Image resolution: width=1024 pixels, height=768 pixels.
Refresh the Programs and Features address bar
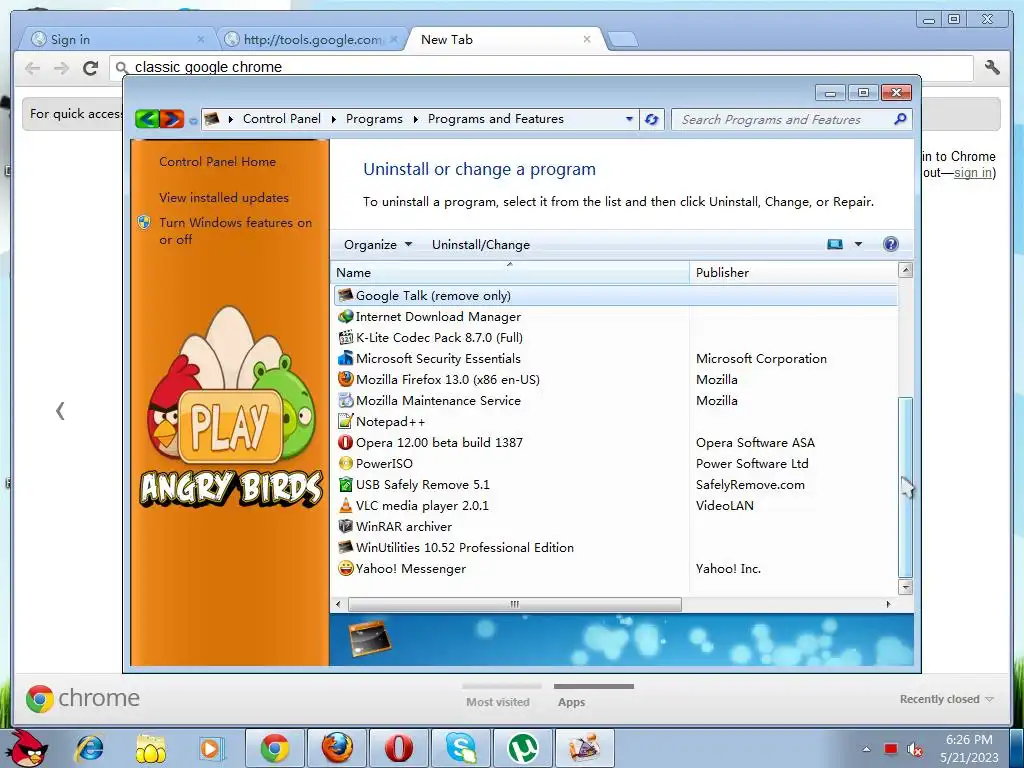coord(651,119)
